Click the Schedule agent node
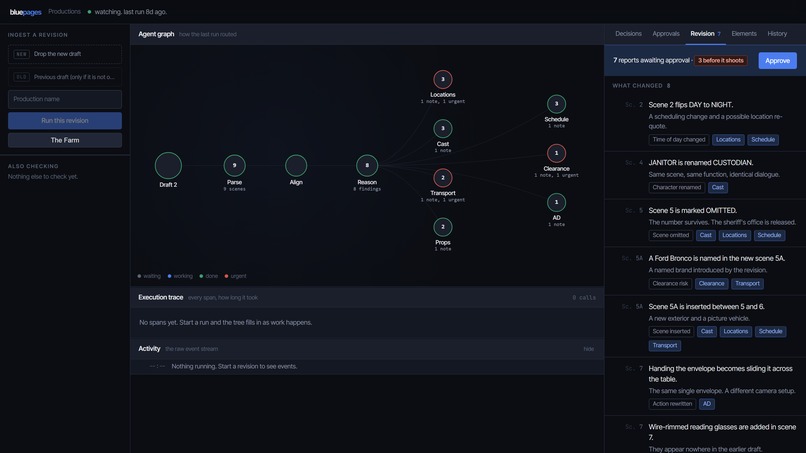 pos(556,104)
